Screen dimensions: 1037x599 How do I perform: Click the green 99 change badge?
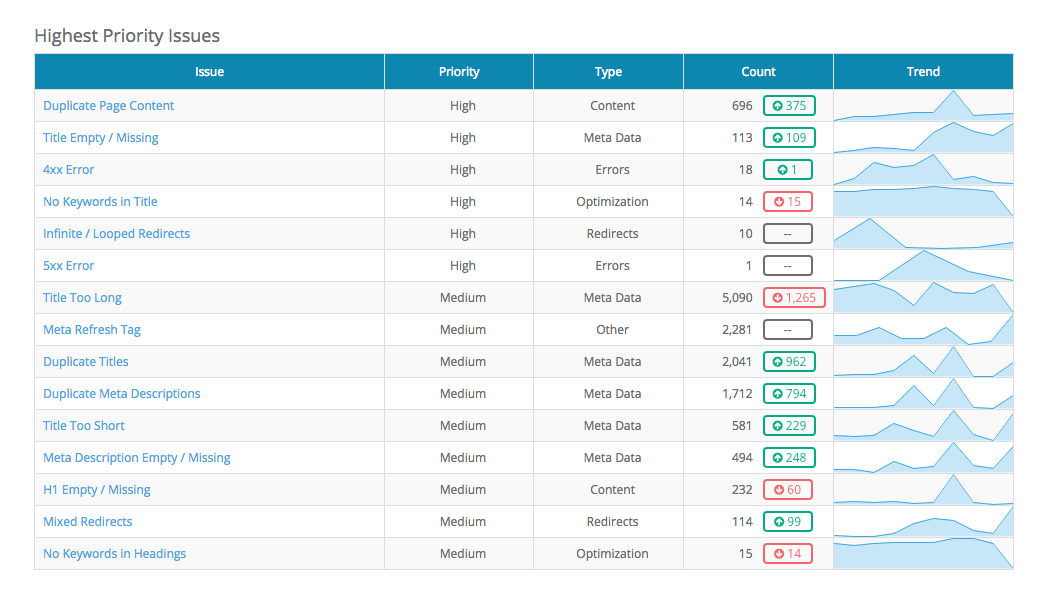(787, 522)
